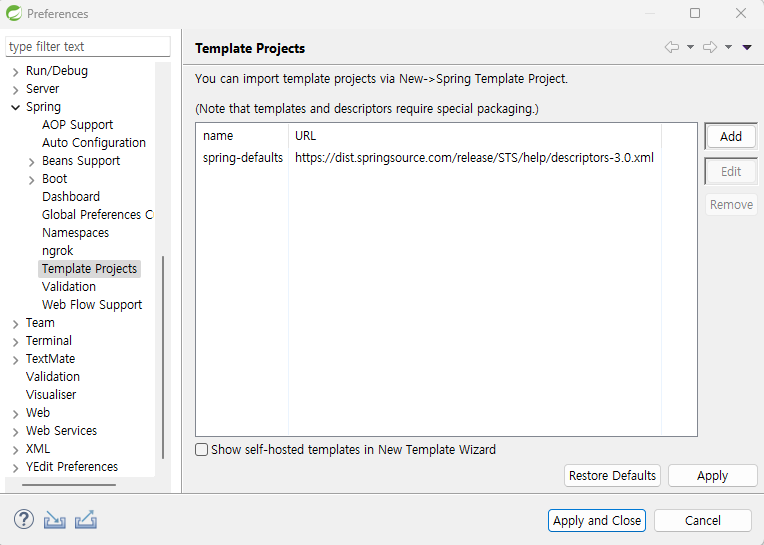The height and width of the screenshot is (545, 764).
Task: Click the Cancel button
Action: 703,520
